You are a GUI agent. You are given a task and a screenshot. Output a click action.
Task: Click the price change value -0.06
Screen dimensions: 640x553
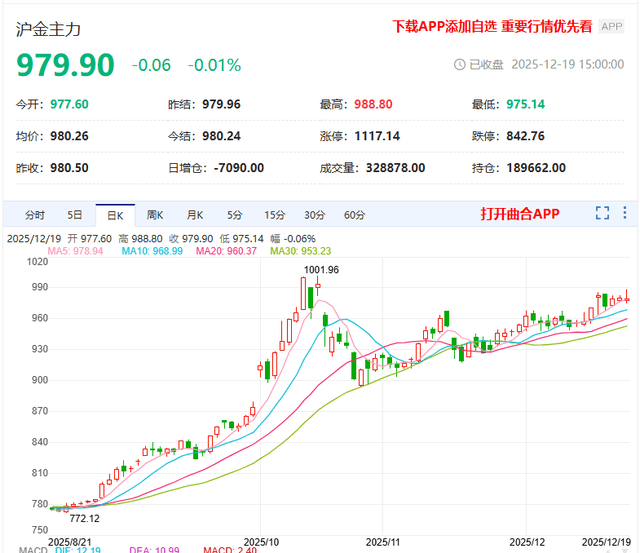(151, 65)
